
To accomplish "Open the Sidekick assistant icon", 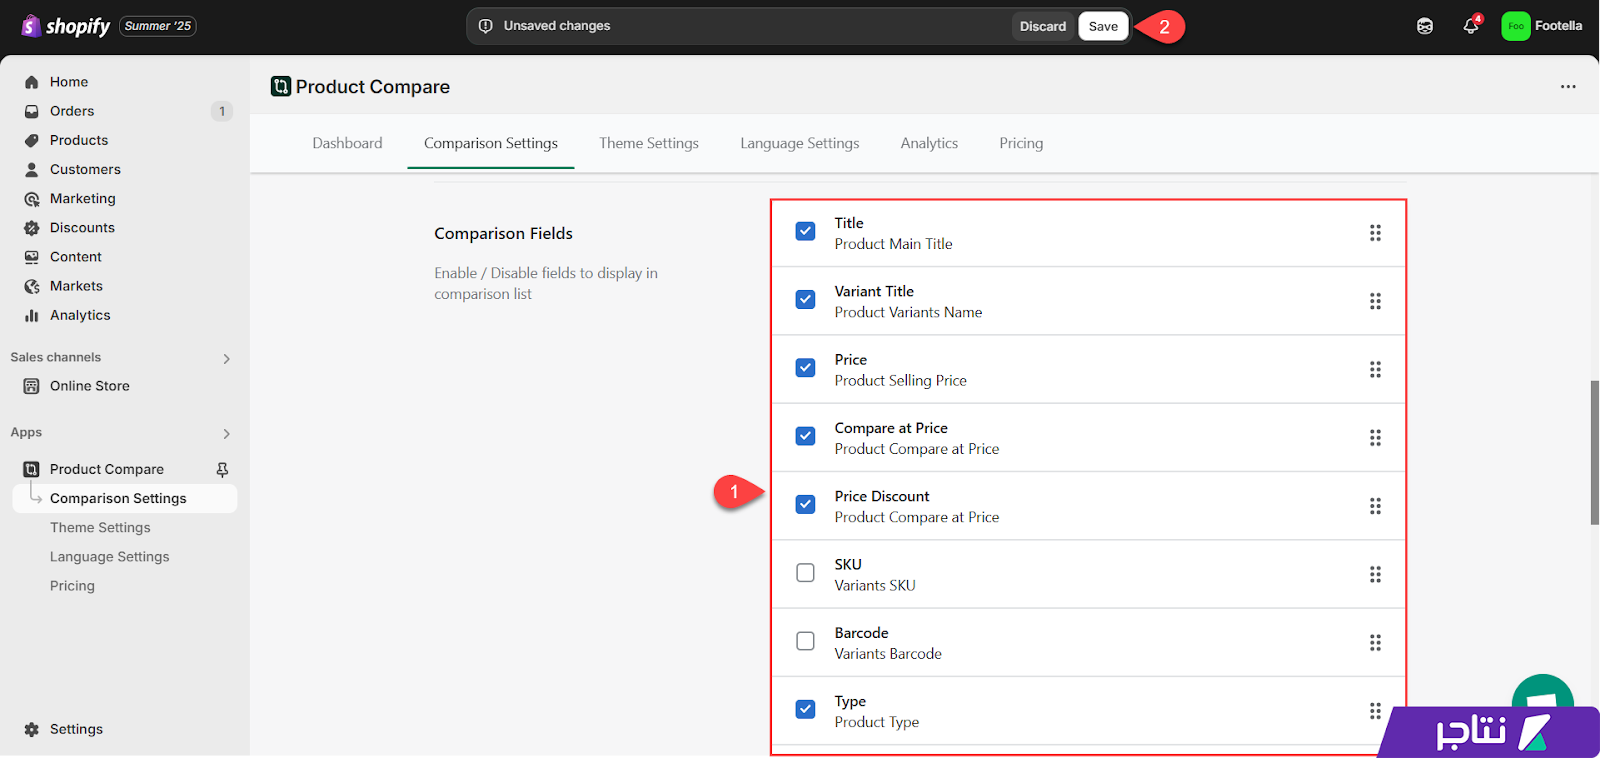I will 1425,26.
